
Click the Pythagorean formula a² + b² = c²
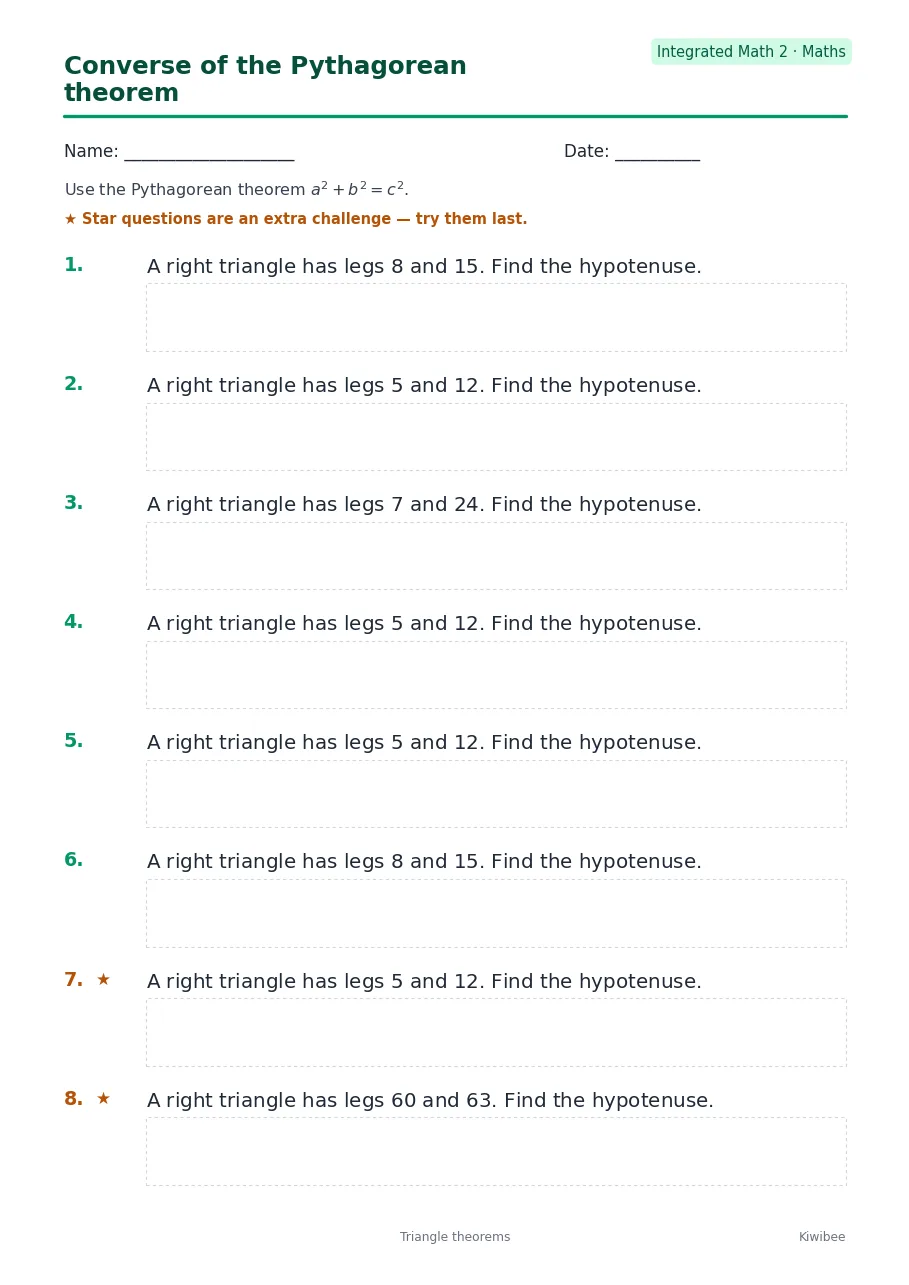coord(358,189)
